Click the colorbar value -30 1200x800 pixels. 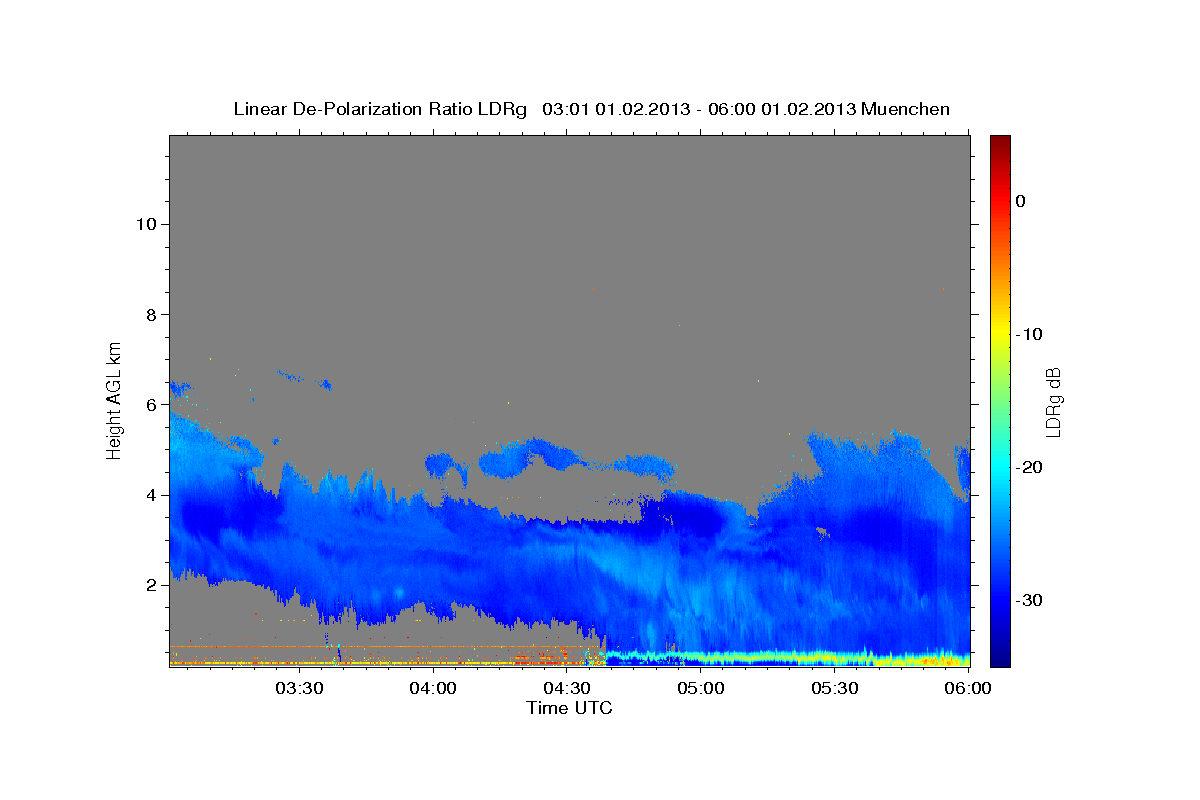pyautogui.click(x=1030, y=600)
